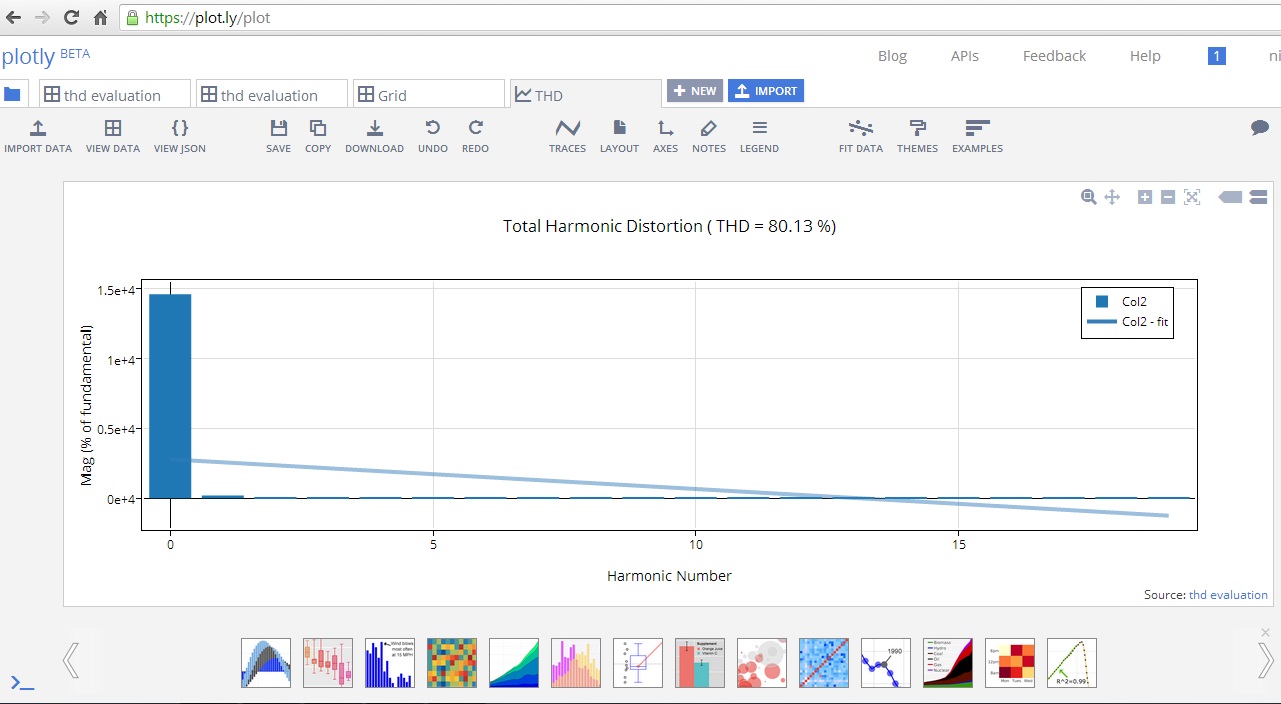The width and height of the screenshot is (1281, 704).
Task: Open the Layout settings
Action: [x=618, y=135]
